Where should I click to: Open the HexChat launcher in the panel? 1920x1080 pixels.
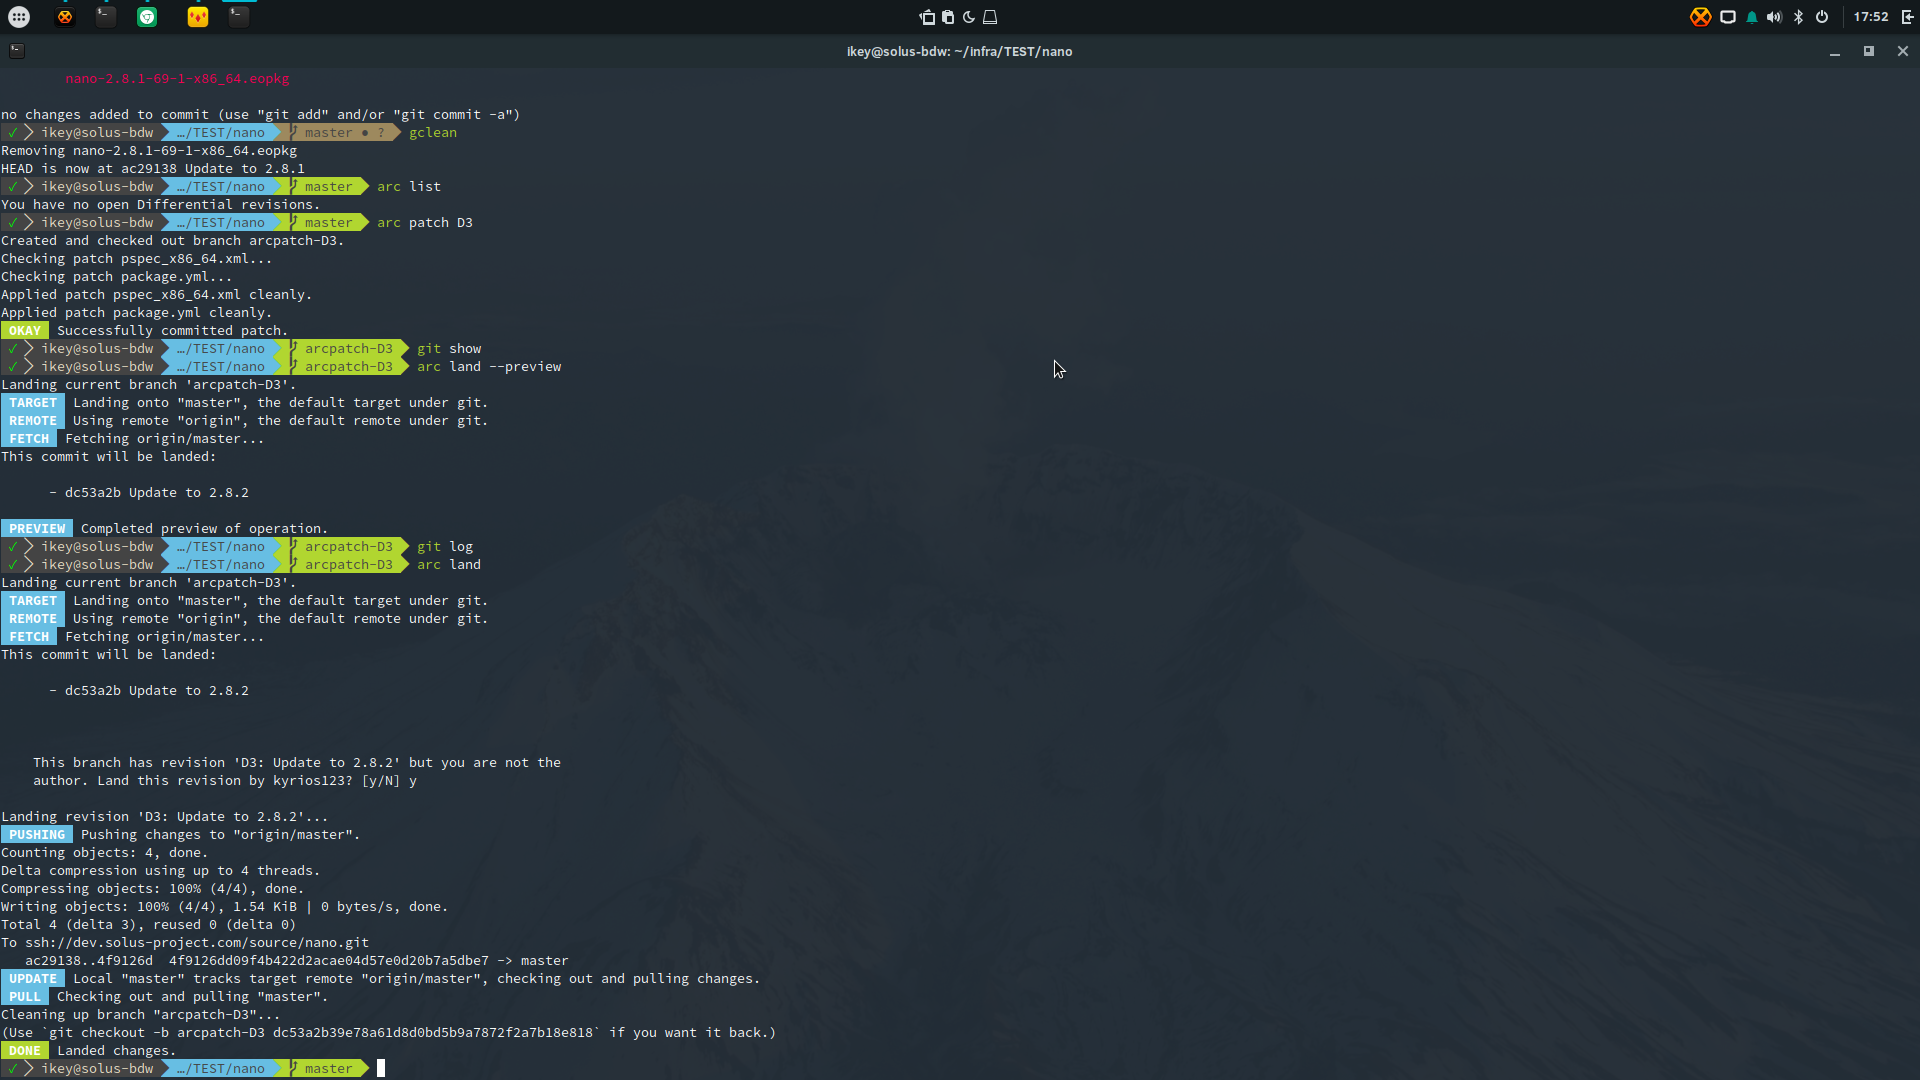[x=65, y=17]
